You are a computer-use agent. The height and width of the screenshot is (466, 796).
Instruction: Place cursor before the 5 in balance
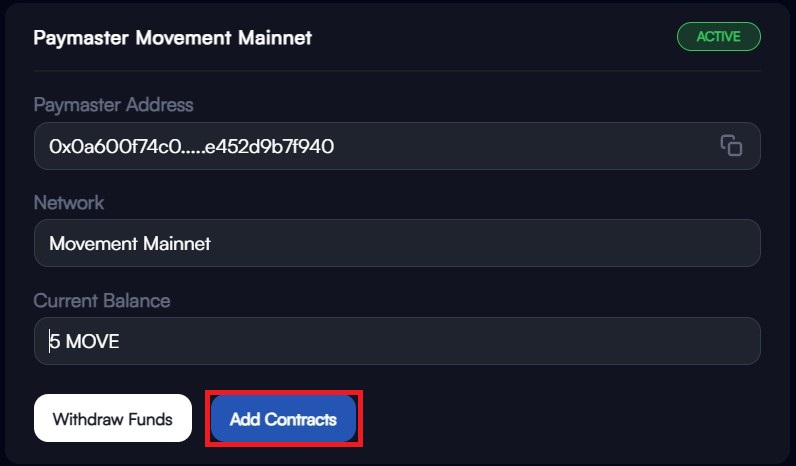(50, 341)
